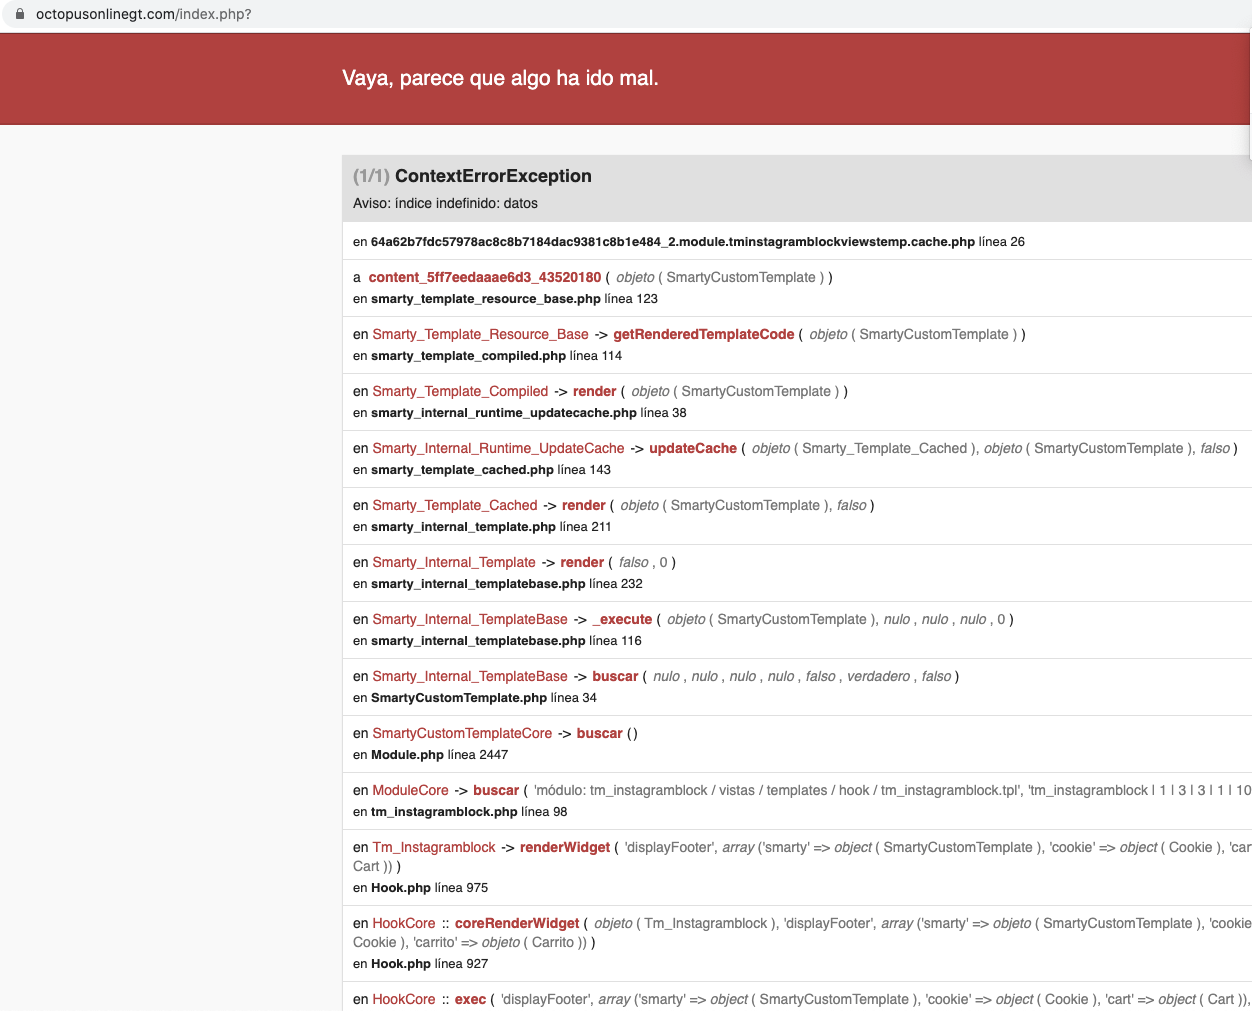Click smarty_internal_templatebase.php línea 232

click(498, 583)
